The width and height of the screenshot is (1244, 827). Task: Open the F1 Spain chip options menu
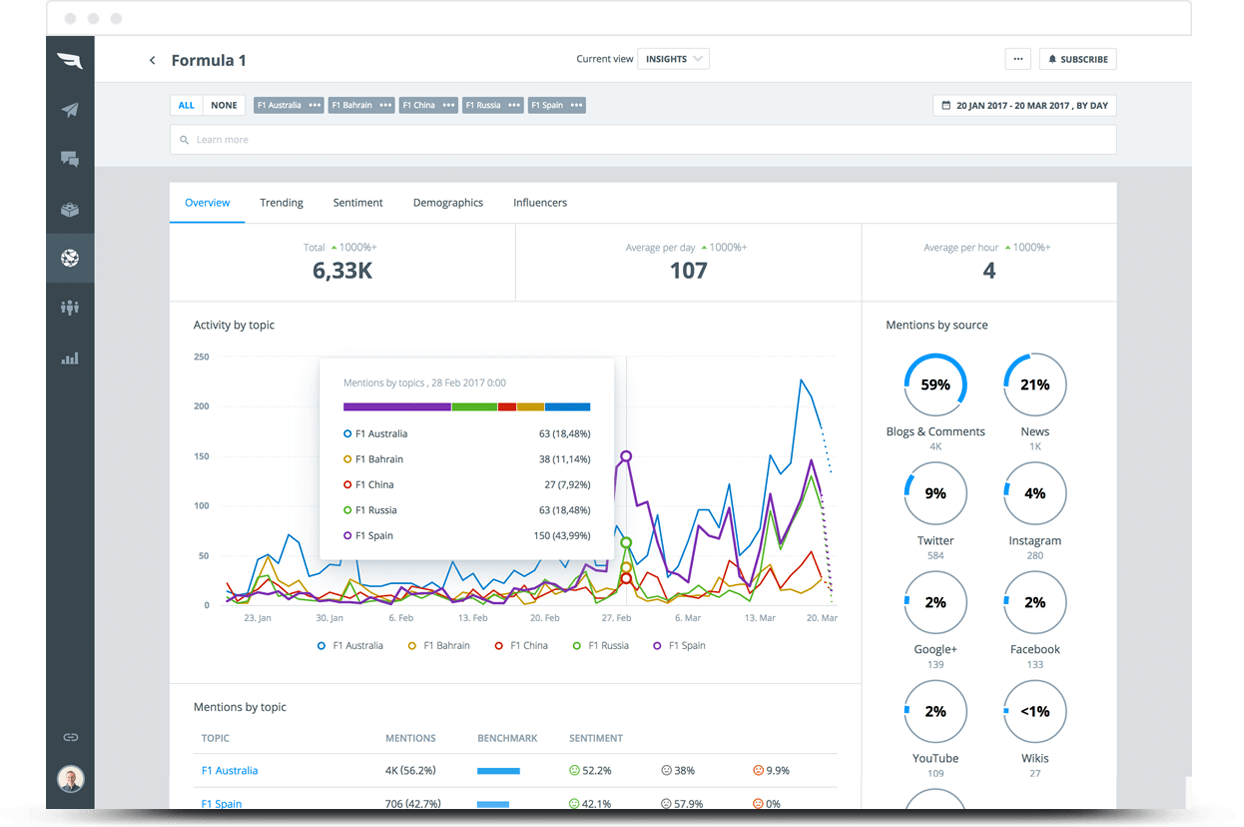577,105
